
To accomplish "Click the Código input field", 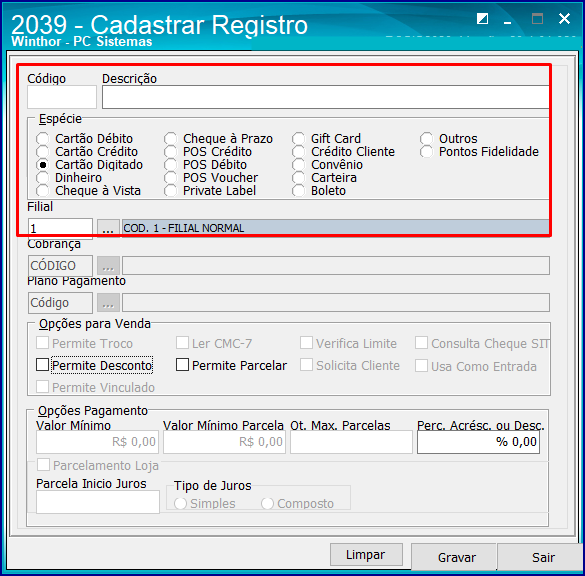I will (x=62, y=97).
